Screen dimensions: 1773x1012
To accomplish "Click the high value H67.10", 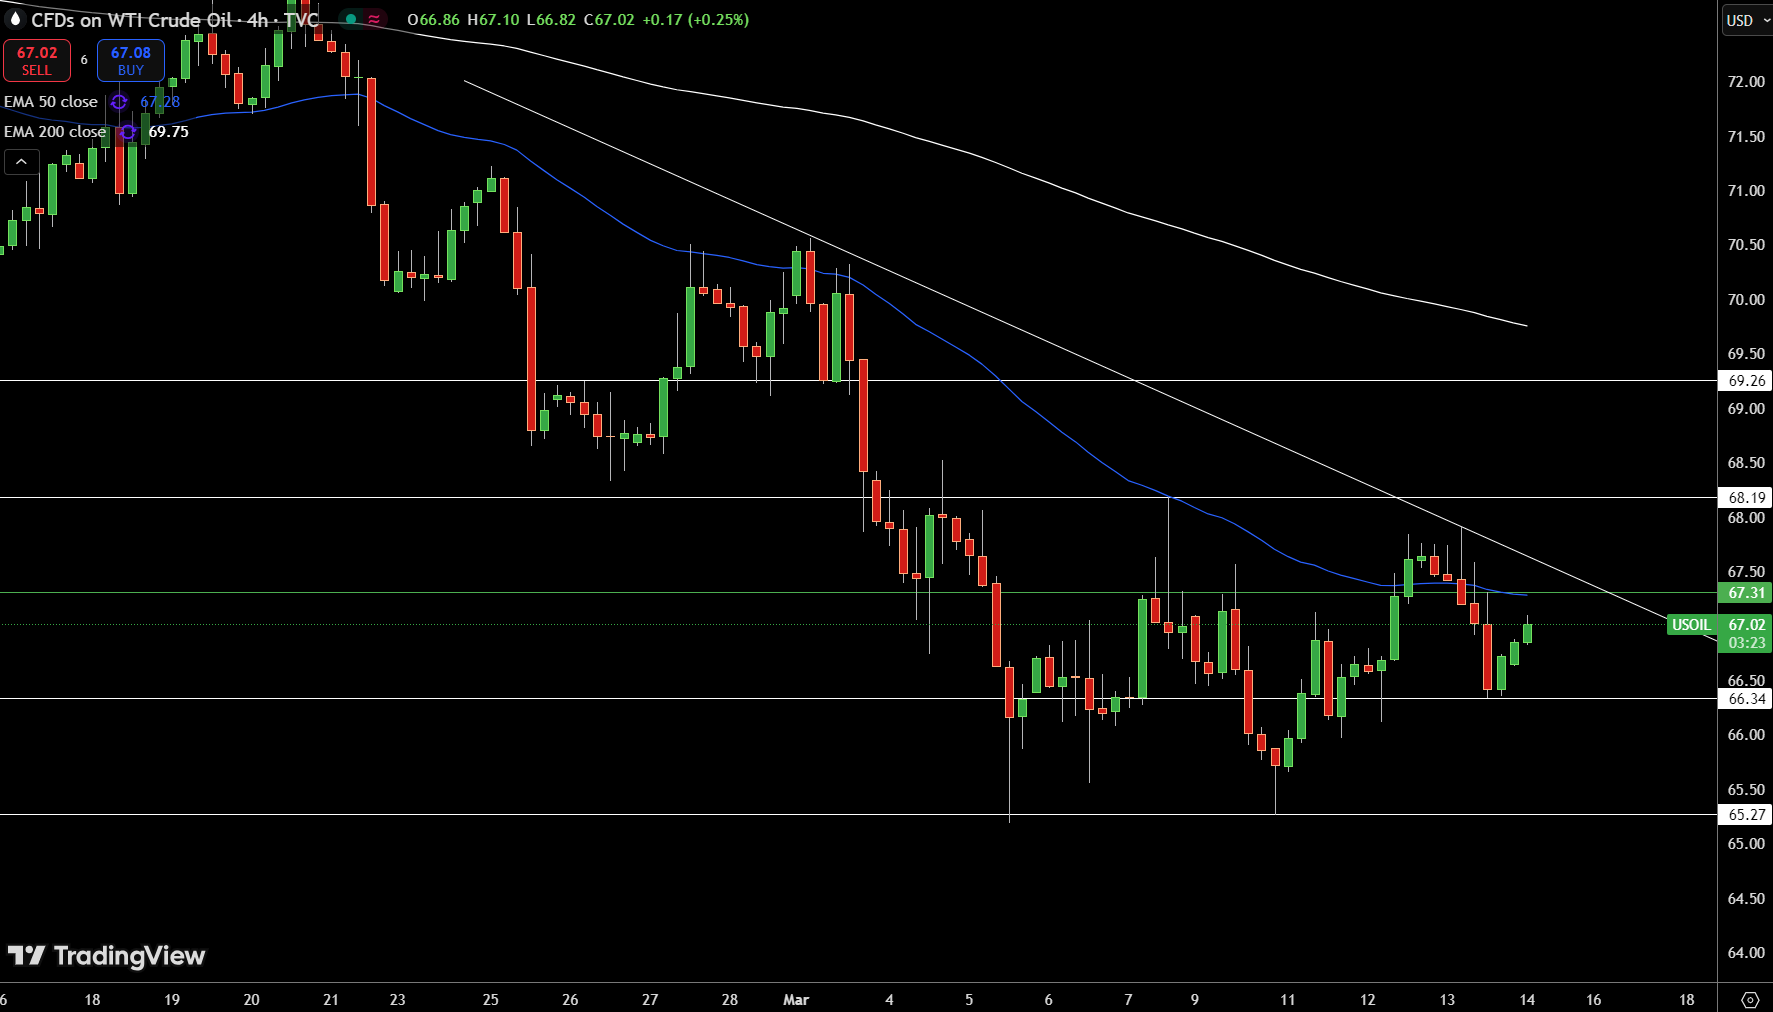I will tap(493, 20).
